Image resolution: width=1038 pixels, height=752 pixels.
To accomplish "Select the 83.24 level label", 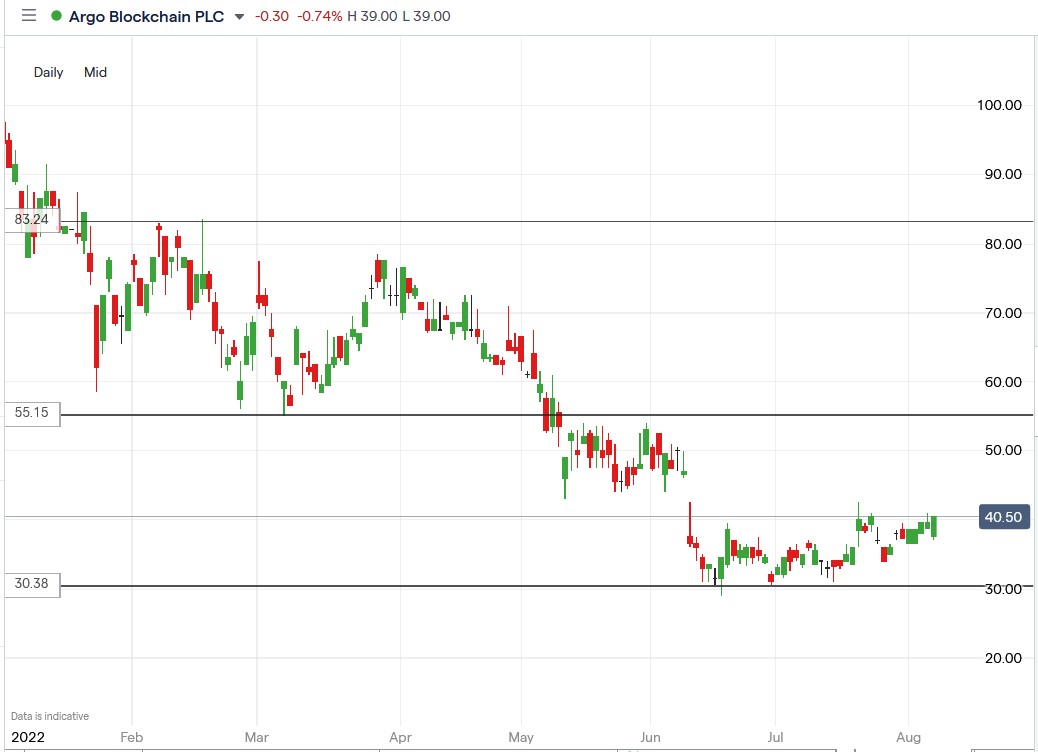I will 32,219.
